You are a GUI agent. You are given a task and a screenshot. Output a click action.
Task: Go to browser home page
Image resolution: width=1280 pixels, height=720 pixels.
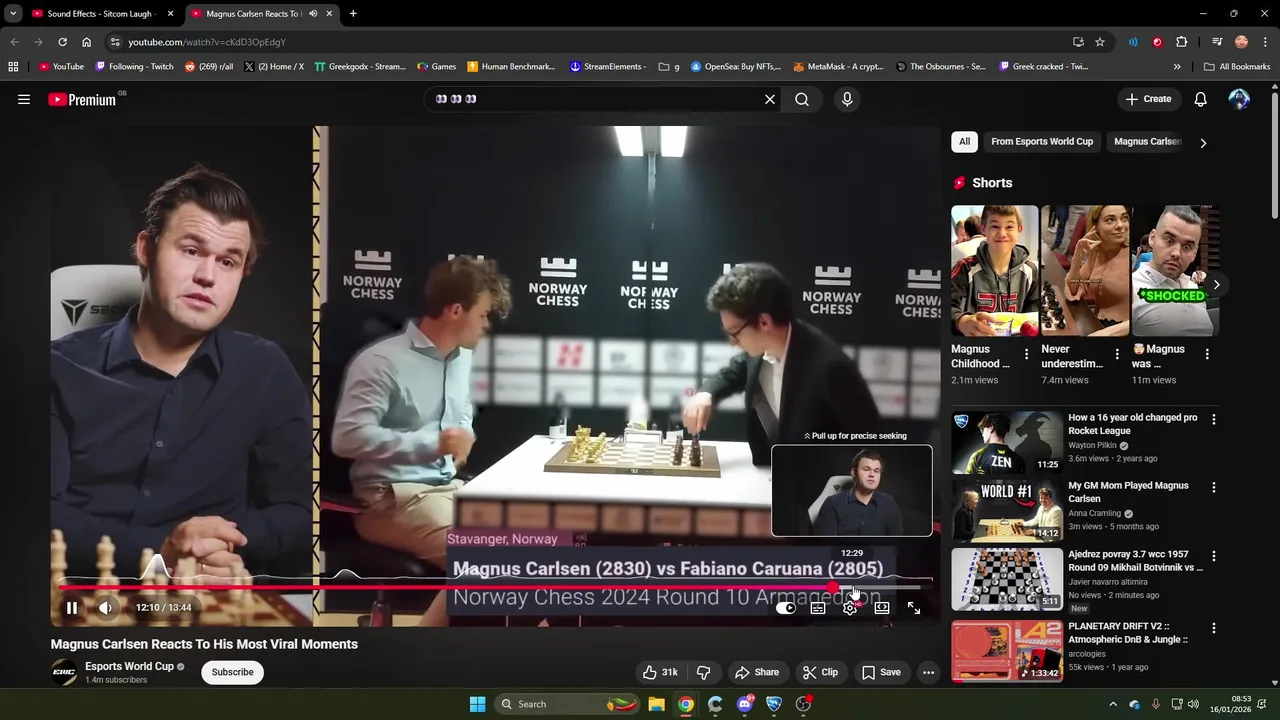(86, 42)
